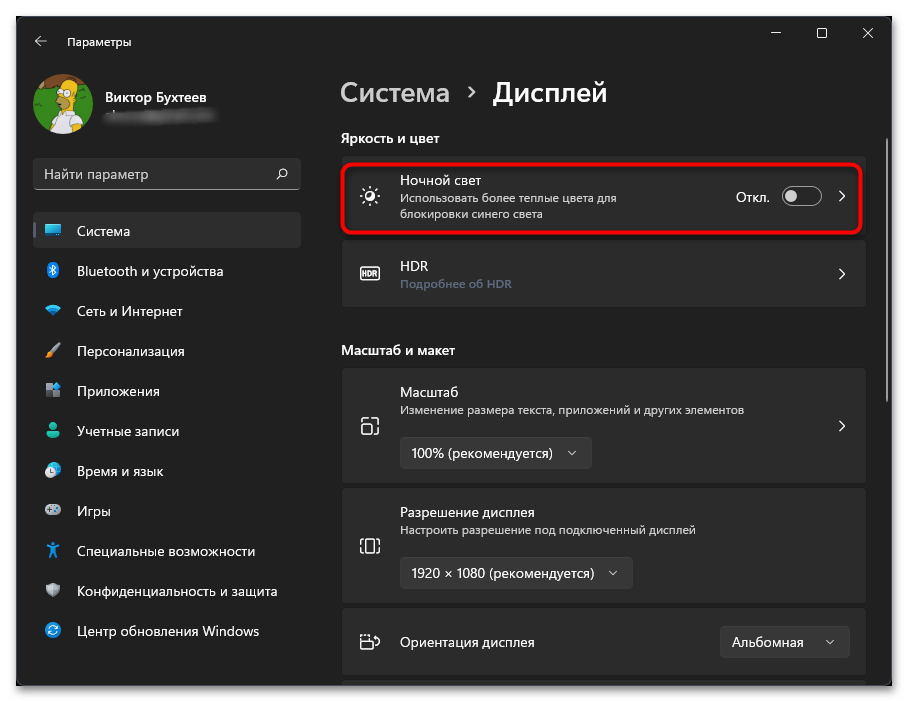Toggle the Ночной свет switch
This screenshot has width=908, height=702.
[801, 197]
